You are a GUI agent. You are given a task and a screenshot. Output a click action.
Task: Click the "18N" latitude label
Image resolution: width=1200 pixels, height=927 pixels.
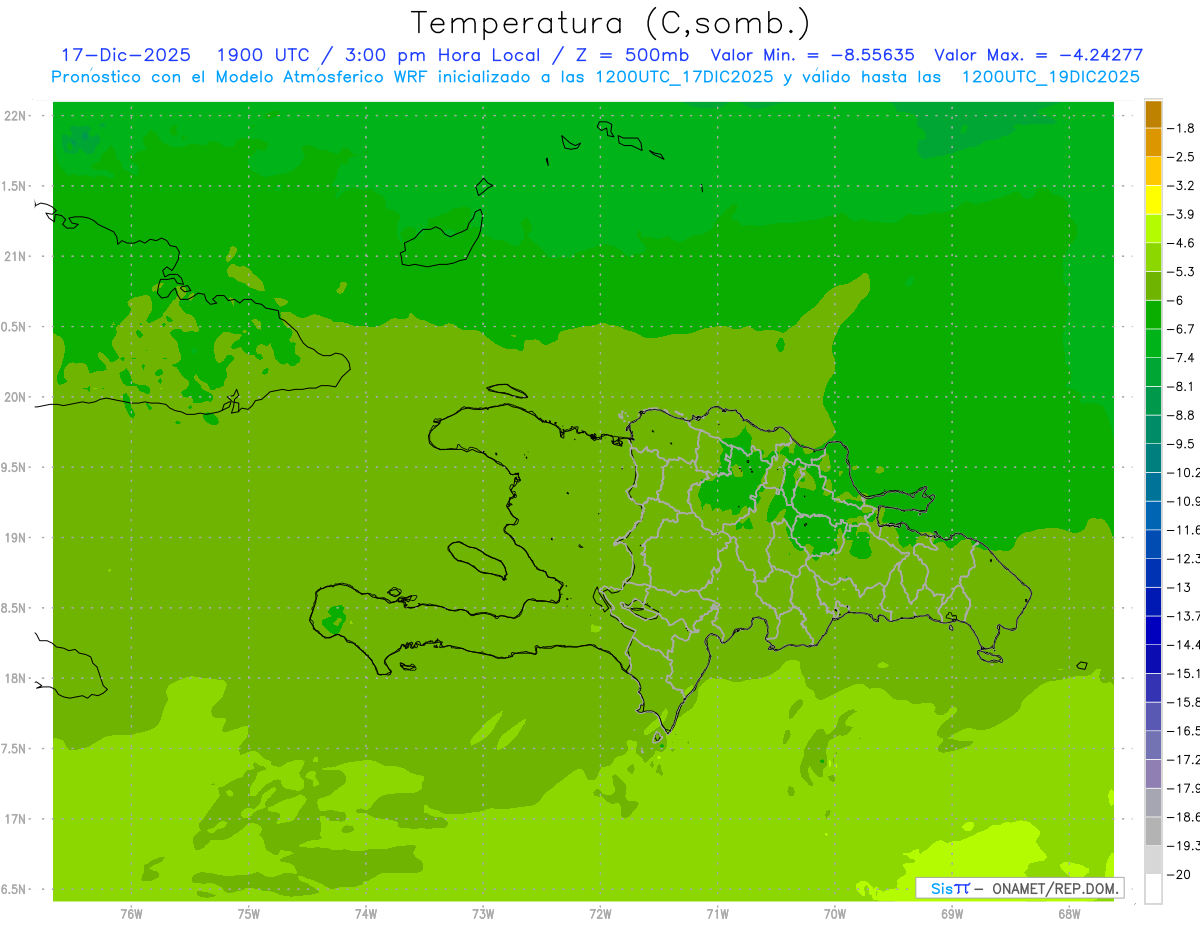(x=15, y=678)
